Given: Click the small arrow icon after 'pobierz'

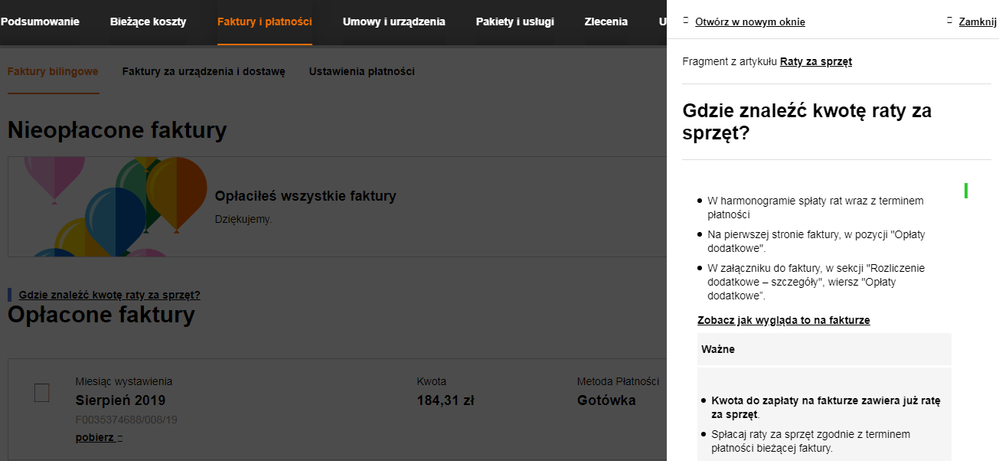Looking at the screenshot, I should pos(120,438).
